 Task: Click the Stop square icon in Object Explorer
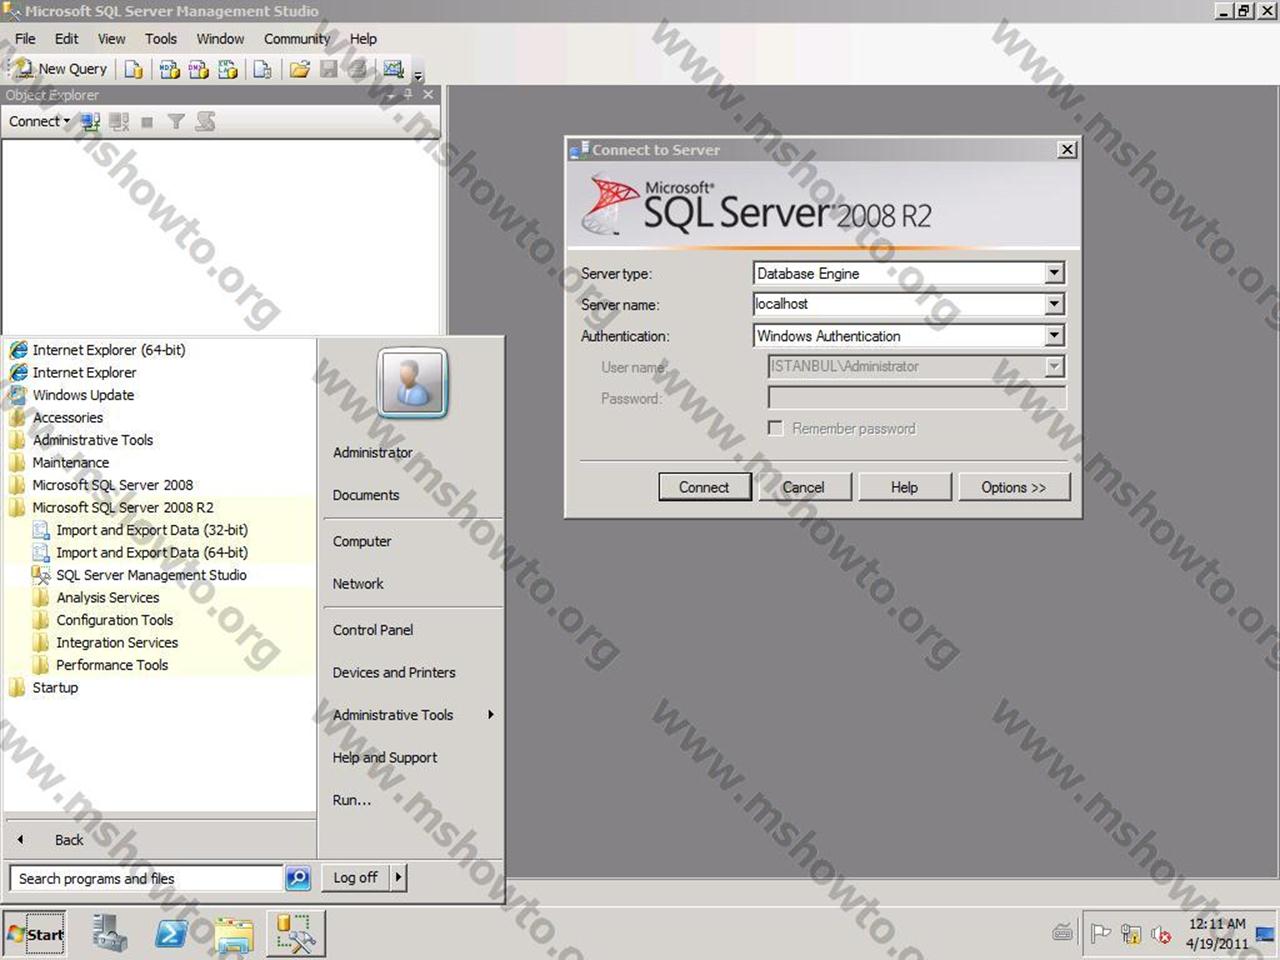click(147, 122)
